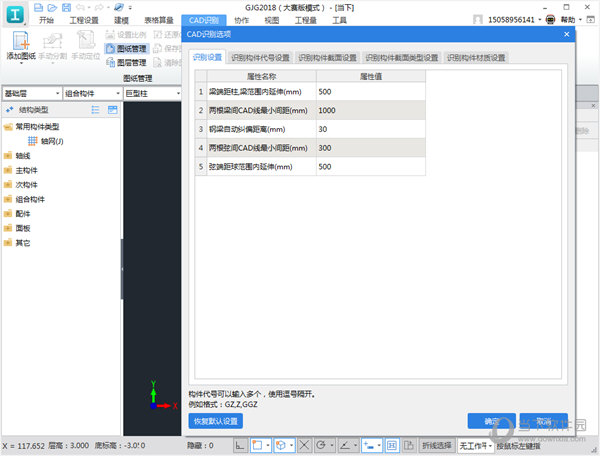Image resolution: width=600 pixels, height=456 pixels.
Task: Click the Open file icon in quick access toolbar
Action: (52, 7)
